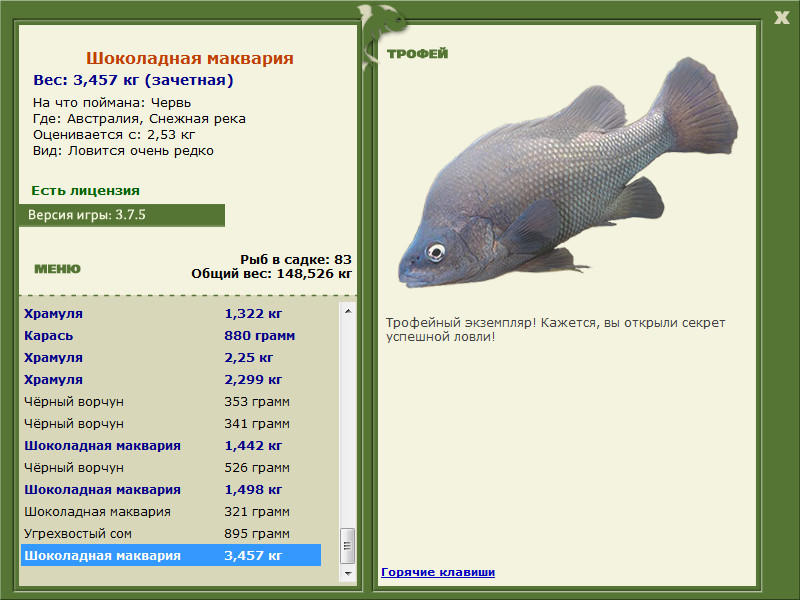Select Храмуля 2,25 кг row
Viewport: 800px width, 600px height.
tap(171, 358)
